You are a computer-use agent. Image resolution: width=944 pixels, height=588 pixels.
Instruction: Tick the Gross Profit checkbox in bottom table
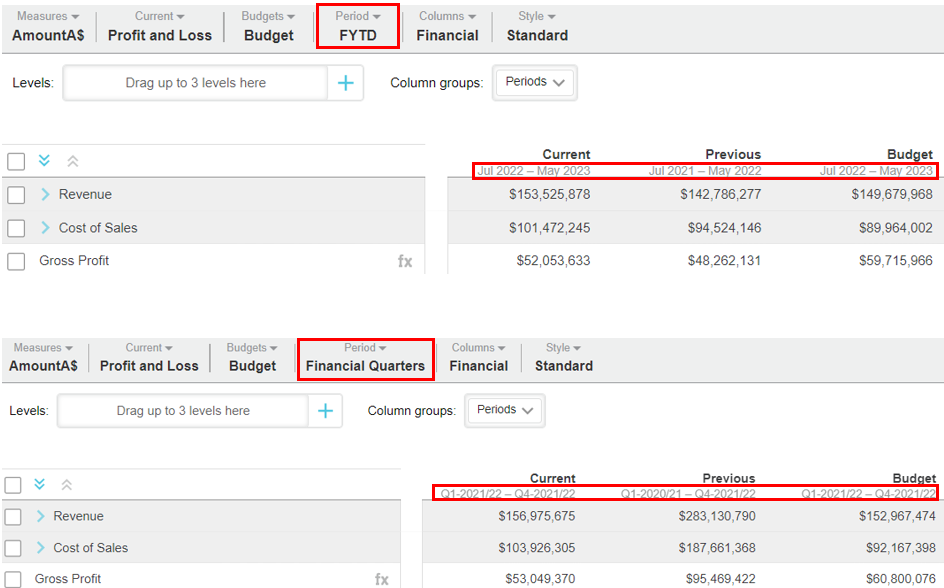coord(13,579)
